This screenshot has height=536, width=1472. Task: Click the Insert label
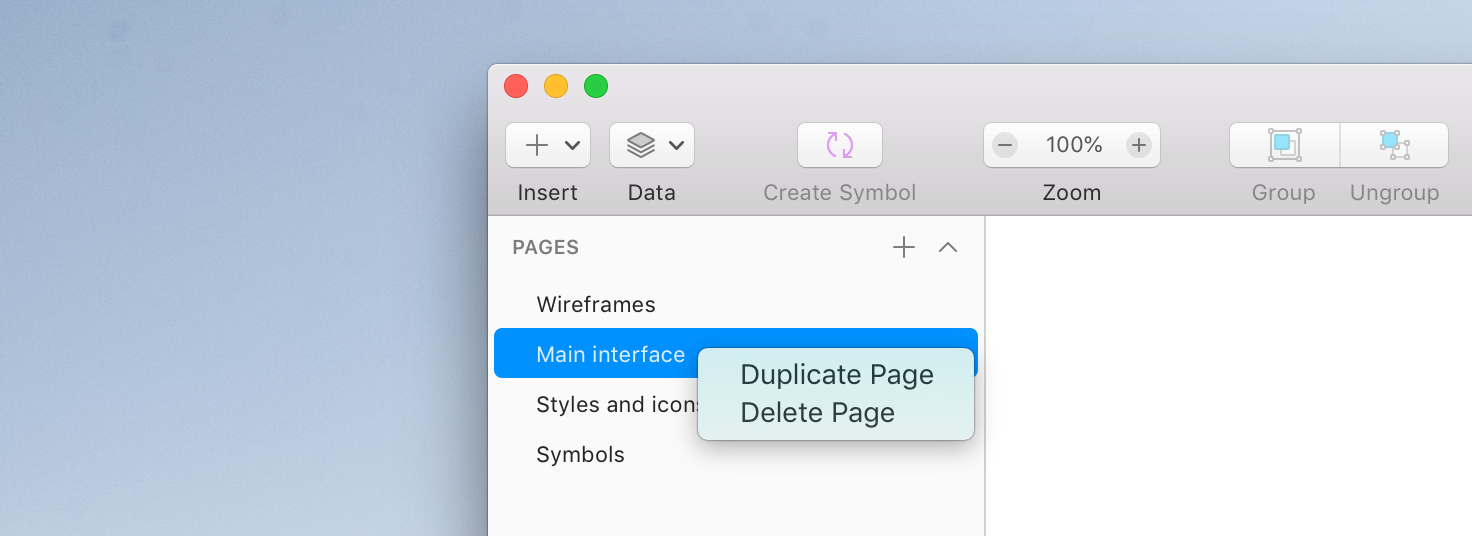coord(548,193)
